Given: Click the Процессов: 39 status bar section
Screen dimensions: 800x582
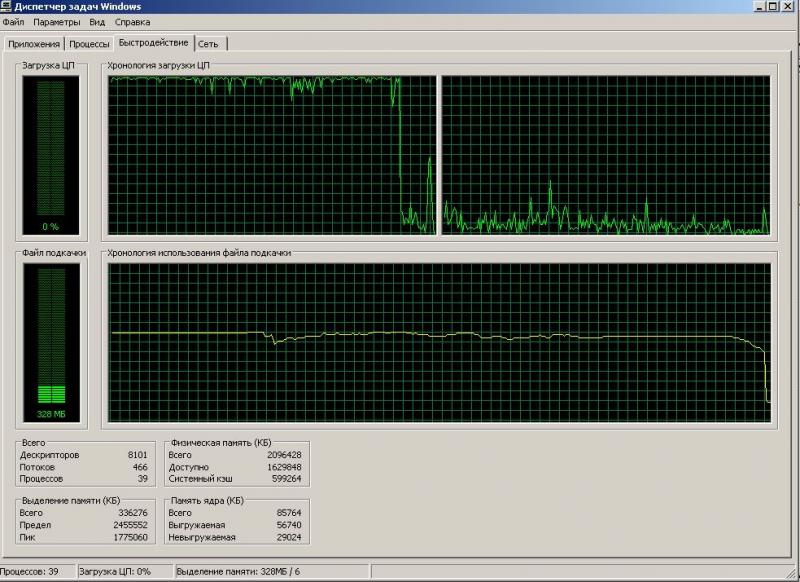Looking at the screenshot, I should click(35, 572).
